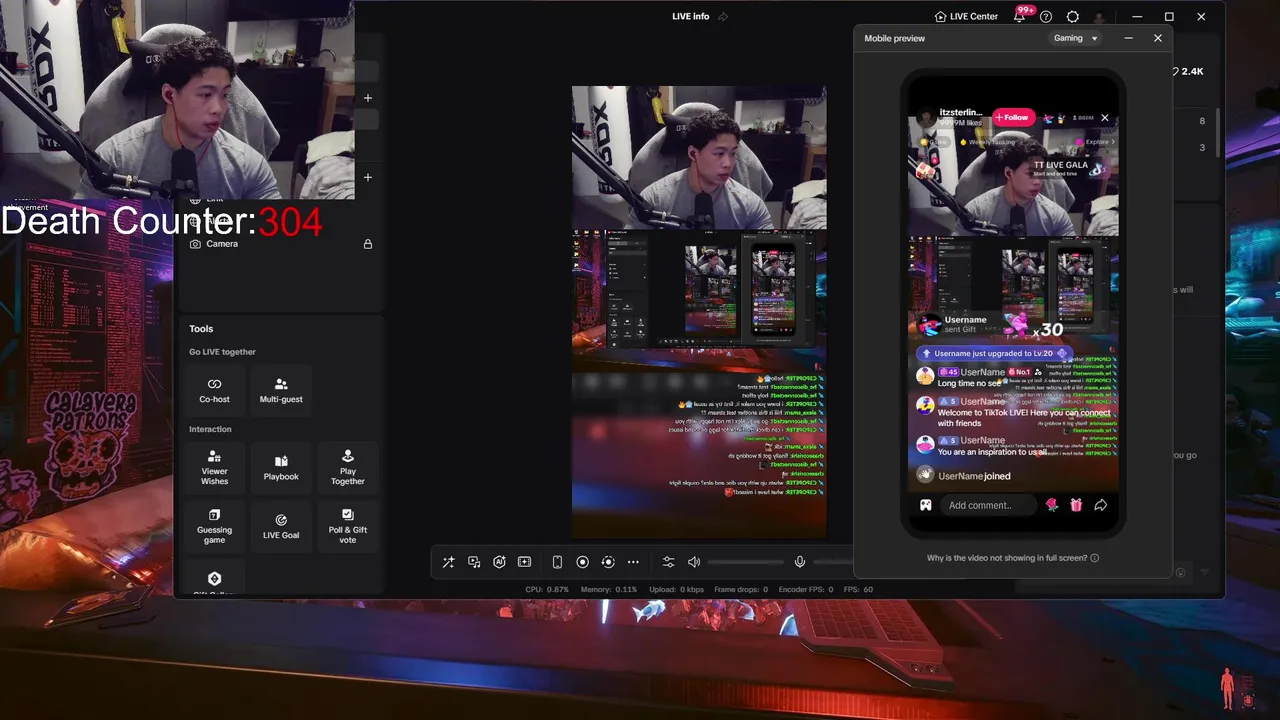Click the replay capture circular icon
Screen dimensions: 1280x720
pos(607,562)
